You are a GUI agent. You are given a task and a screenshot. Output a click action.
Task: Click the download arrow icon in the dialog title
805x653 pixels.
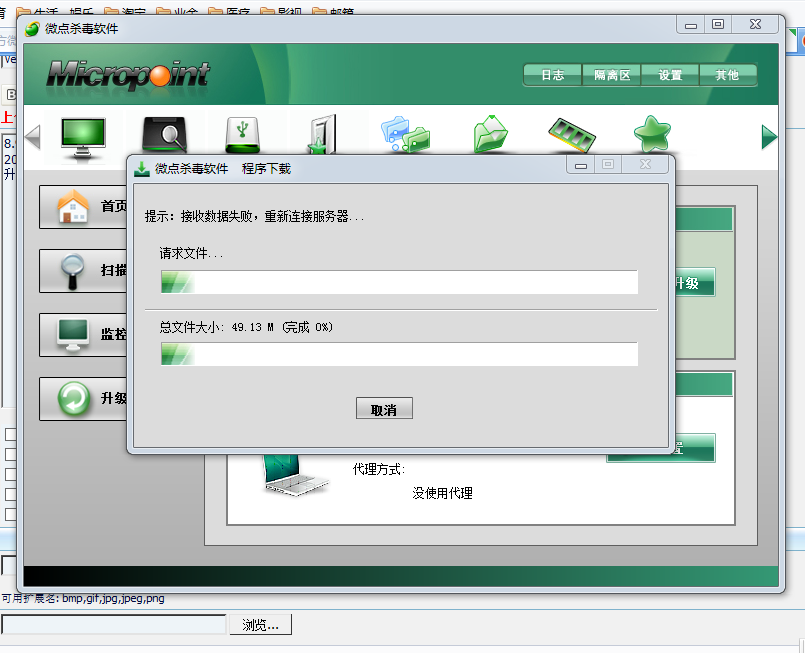(141, 169)
